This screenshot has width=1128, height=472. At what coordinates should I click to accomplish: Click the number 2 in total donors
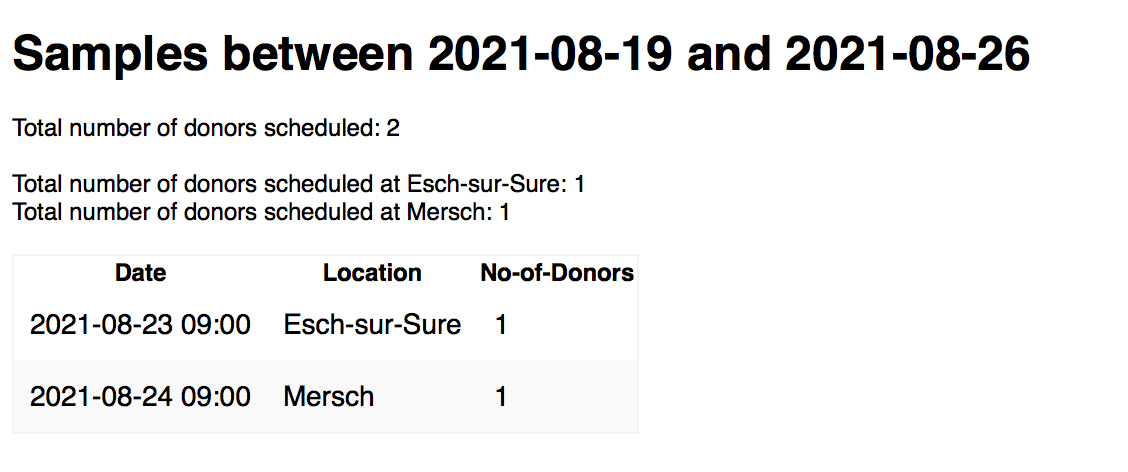[393, 128]
